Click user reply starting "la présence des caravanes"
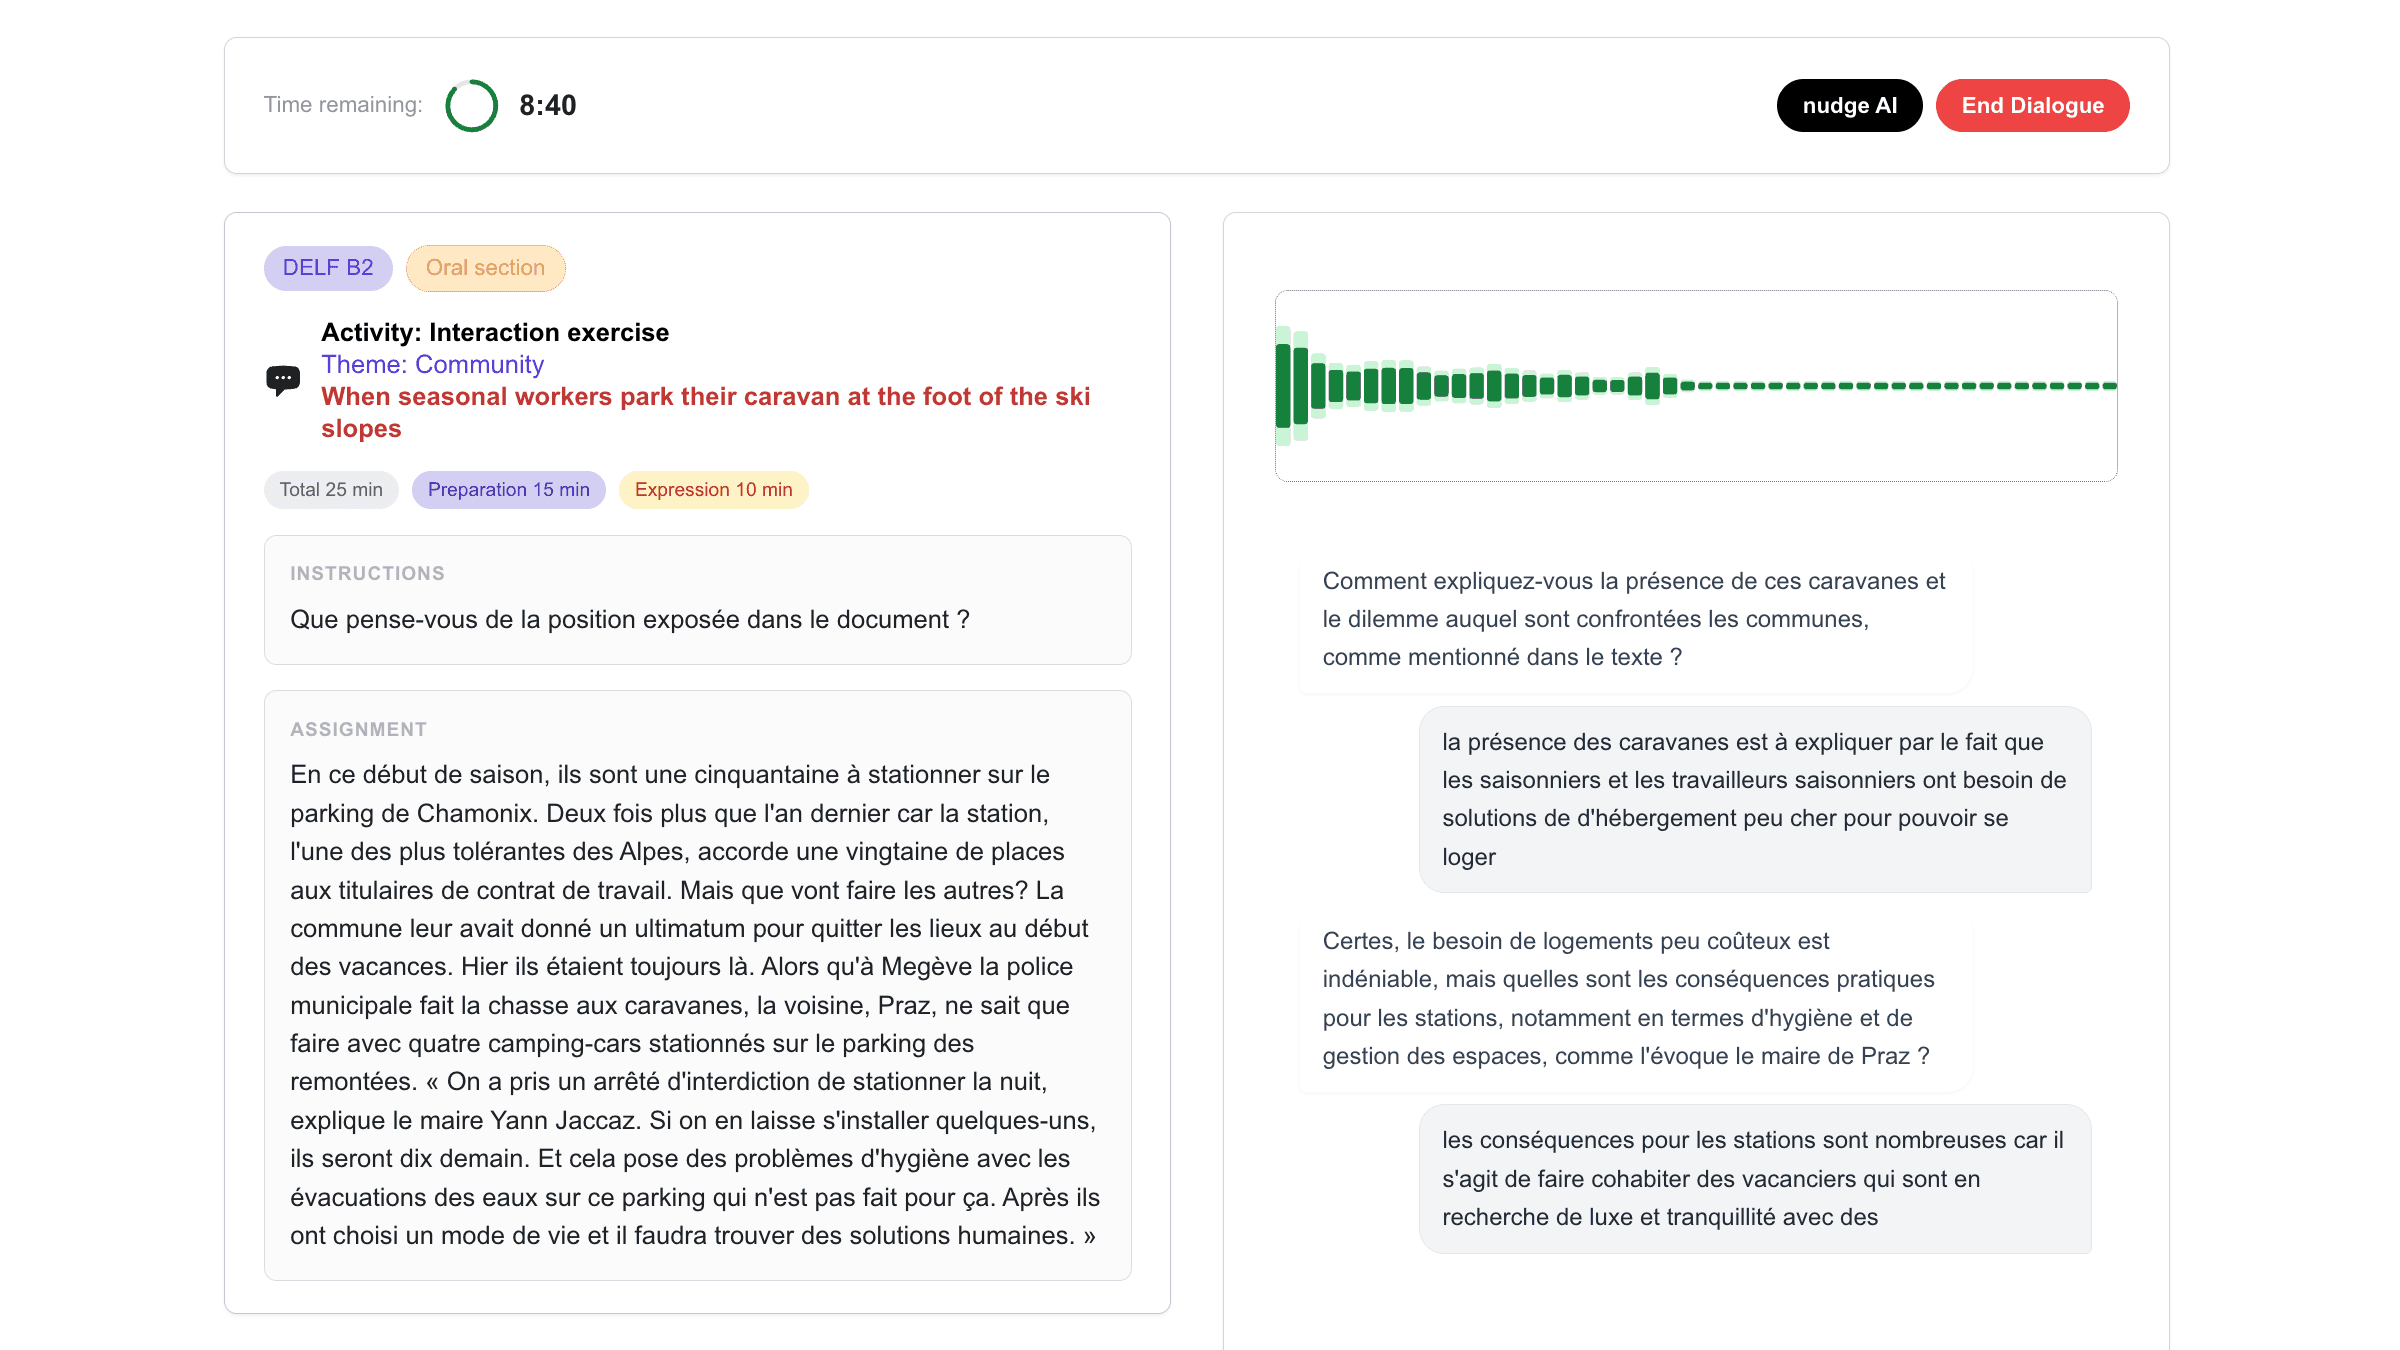 [x=1754, y=799]
